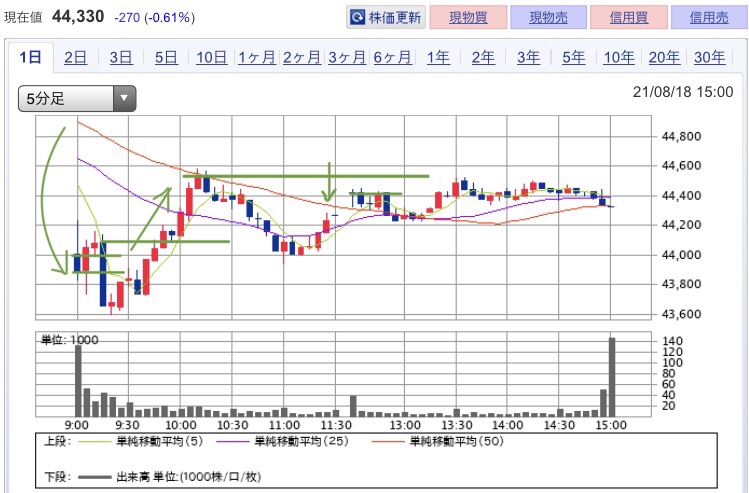Switch to the 10日 chart tab
749x493 pixels.
(211, 57)
